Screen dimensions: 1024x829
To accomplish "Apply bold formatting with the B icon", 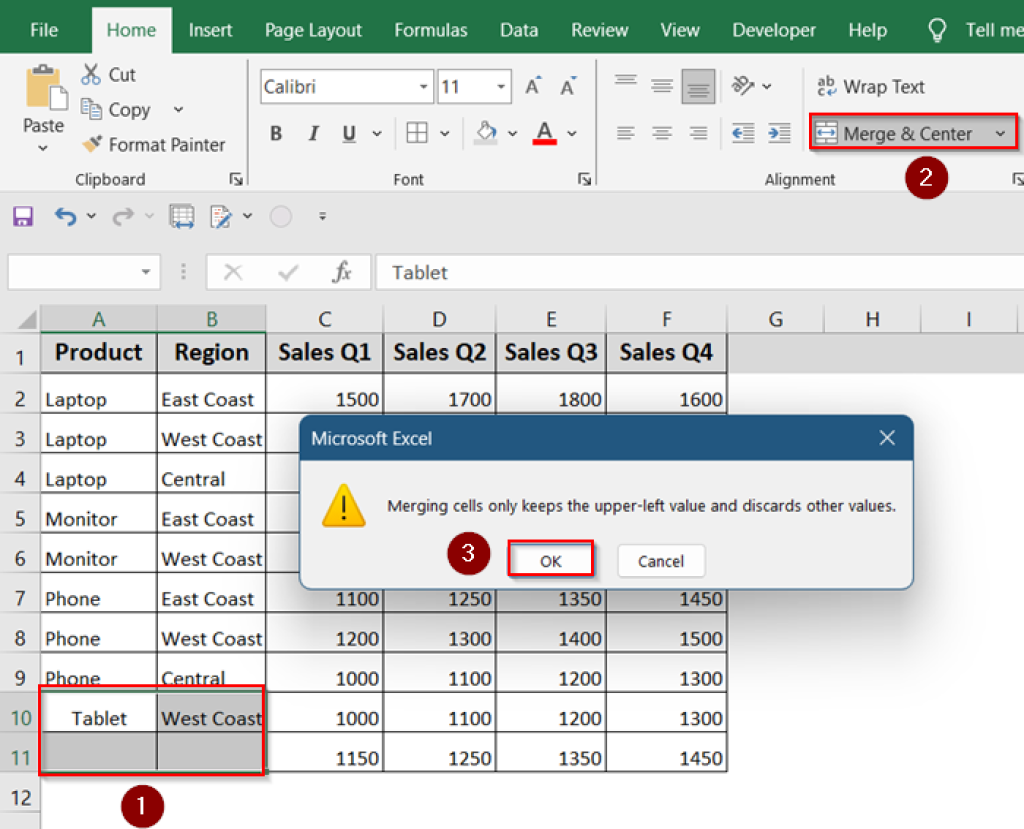I will 276,133.
